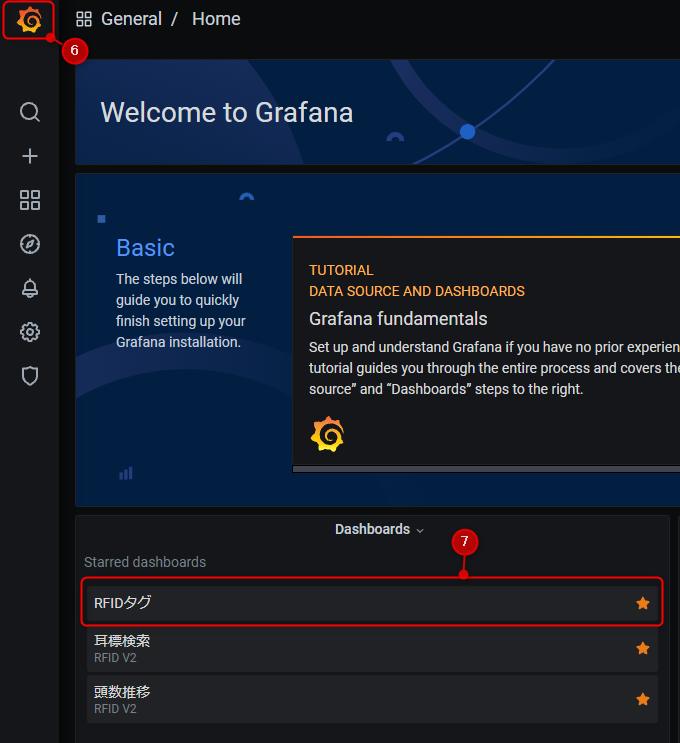
Task: Click the Create plus icon
Action: (30, 156)
